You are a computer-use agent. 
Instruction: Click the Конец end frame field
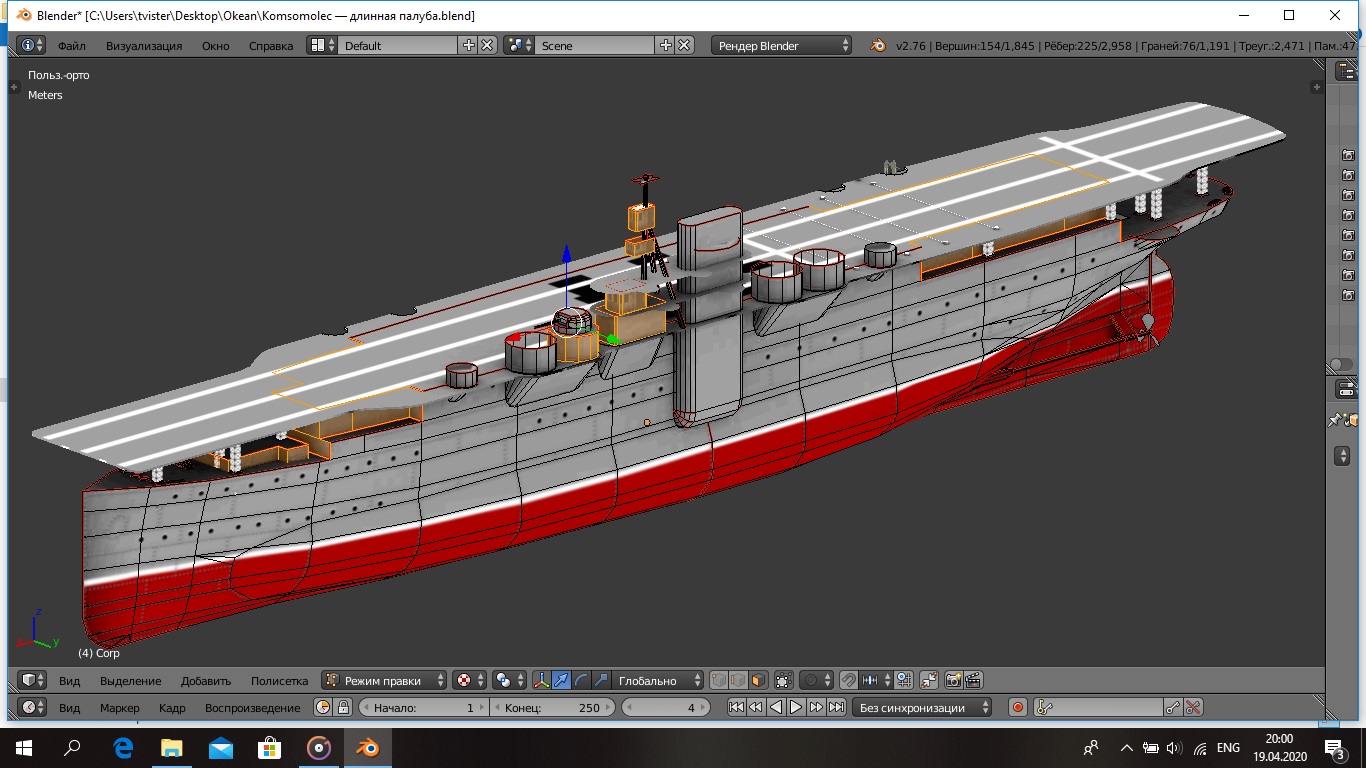click(x=551, y=707)
